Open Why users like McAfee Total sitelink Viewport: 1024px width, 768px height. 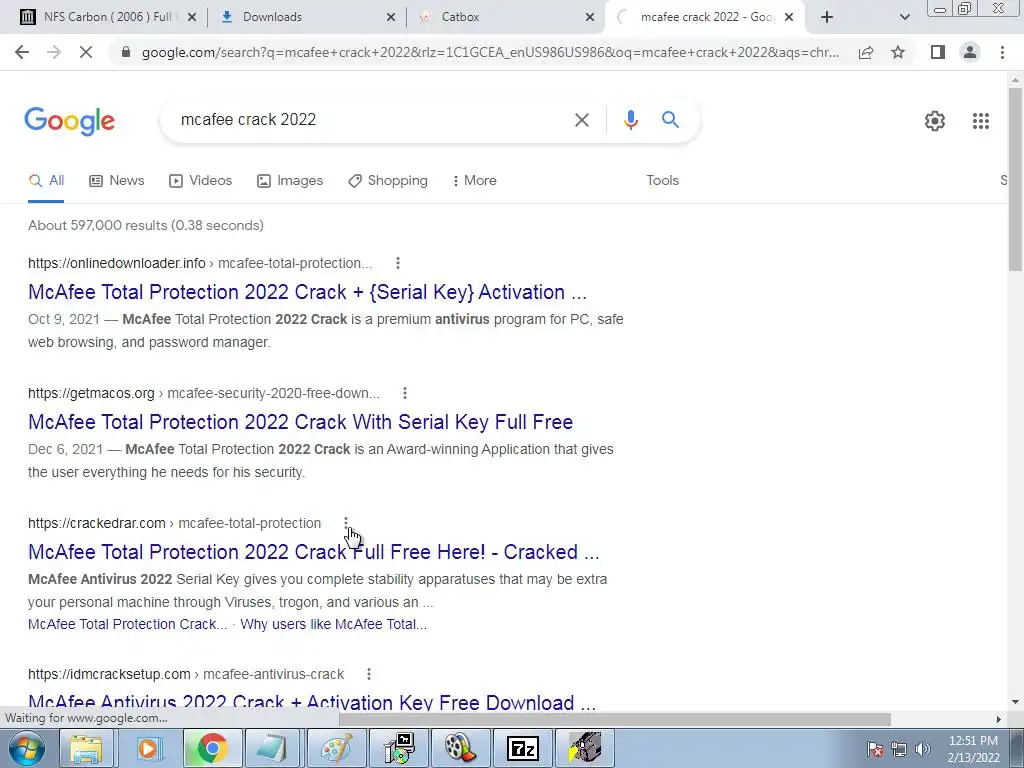334,624
